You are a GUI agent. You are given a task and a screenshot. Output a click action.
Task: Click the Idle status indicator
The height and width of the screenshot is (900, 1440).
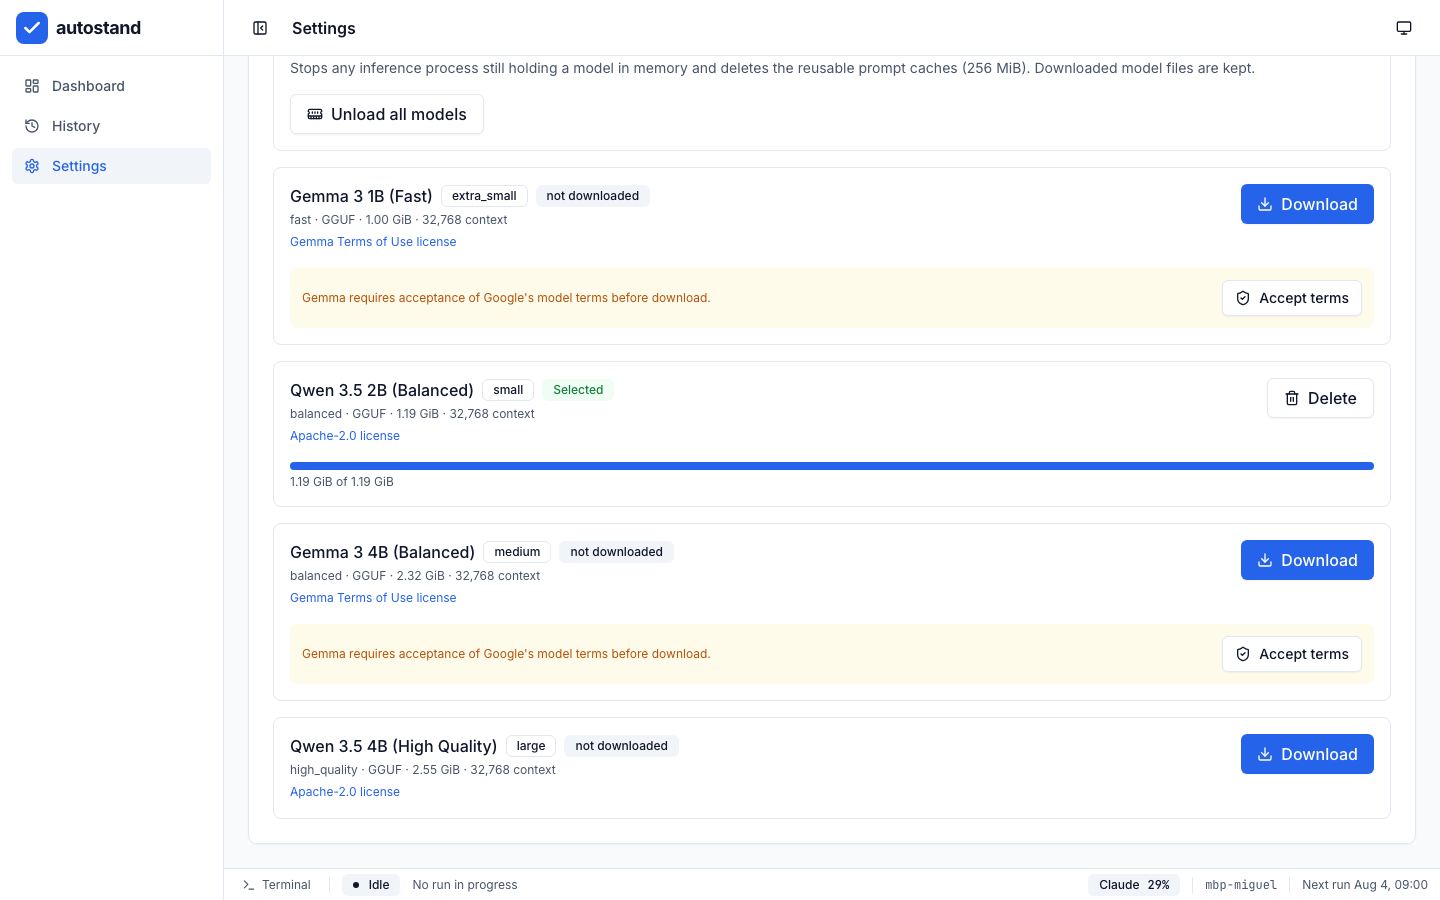tap(371, 885)
